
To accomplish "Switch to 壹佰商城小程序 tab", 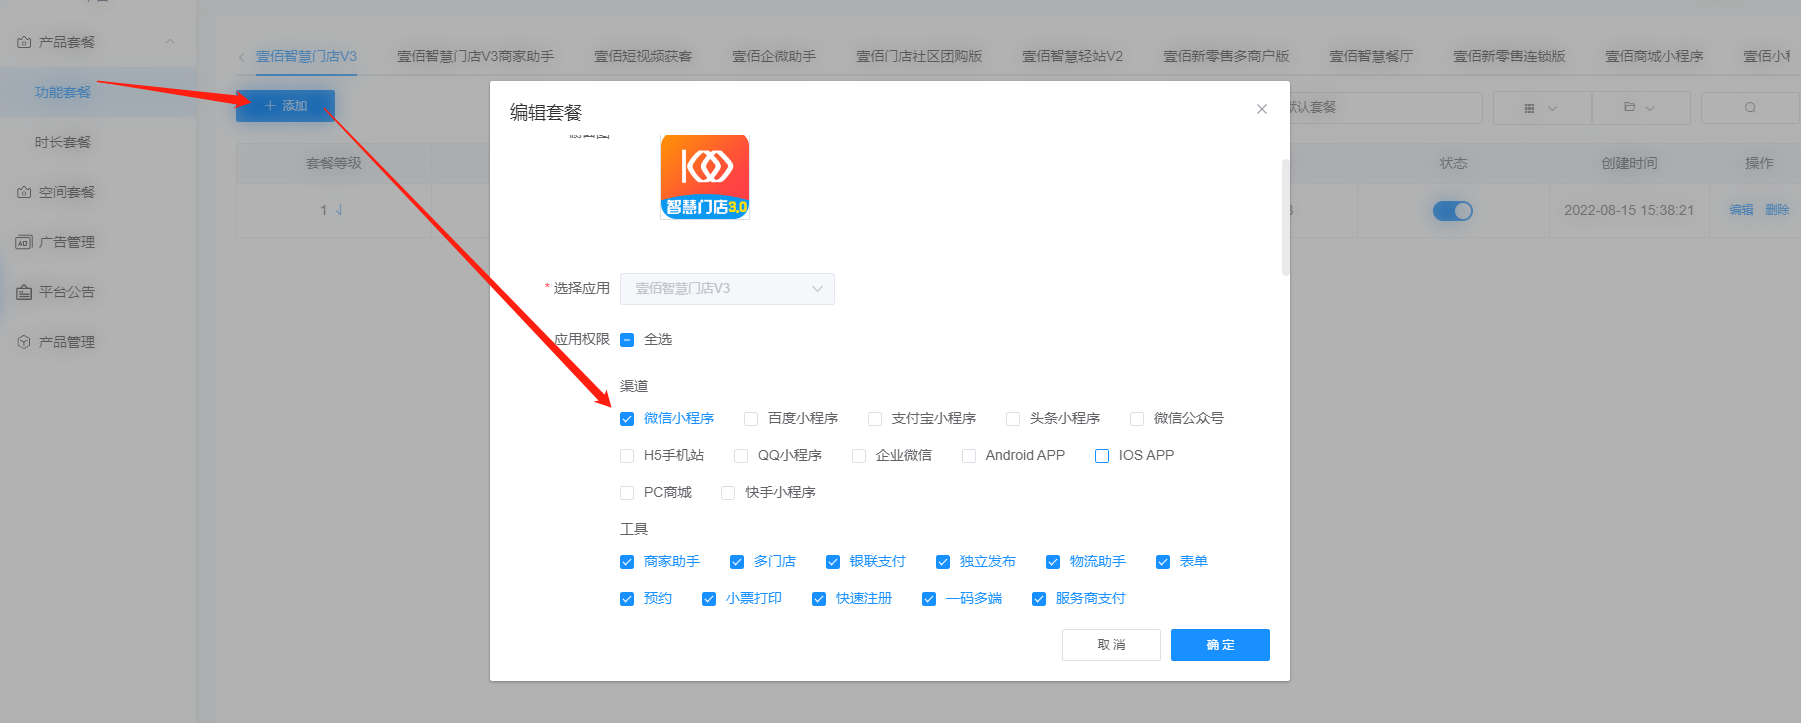I will (1654, 56).
